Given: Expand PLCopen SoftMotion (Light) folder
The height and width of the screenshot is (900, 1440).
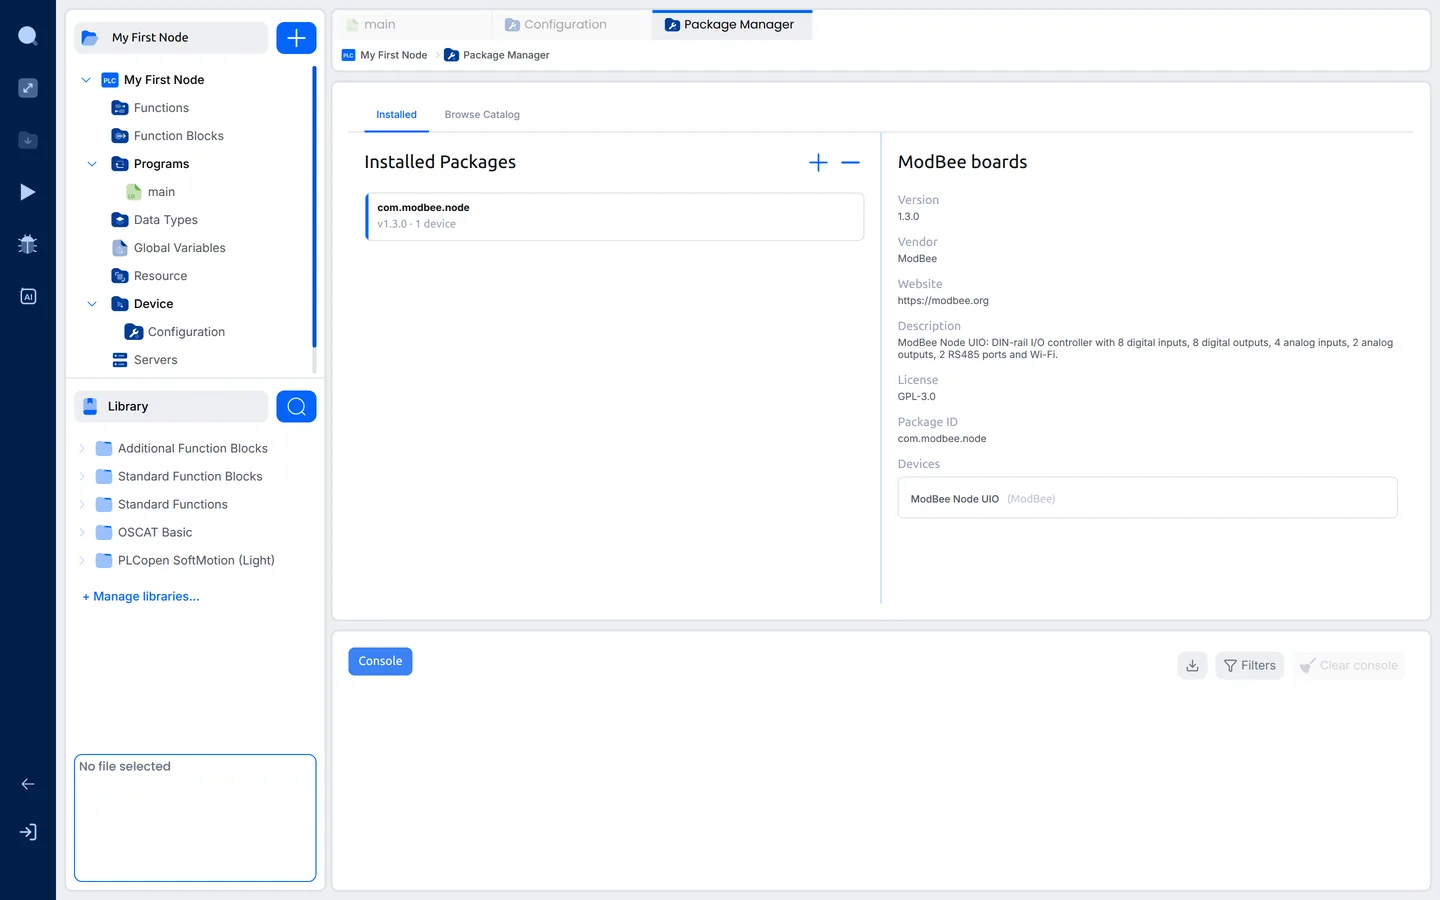Looking at the screenshot, I should pyautogui.click(x=82, y=560).
